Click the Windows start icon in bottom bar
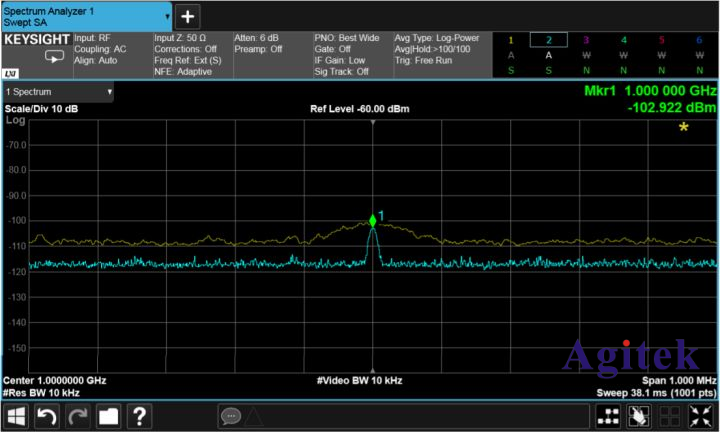The height and width of the screenshot is (432, 720). pyautogui.click(x=16, y=415)
